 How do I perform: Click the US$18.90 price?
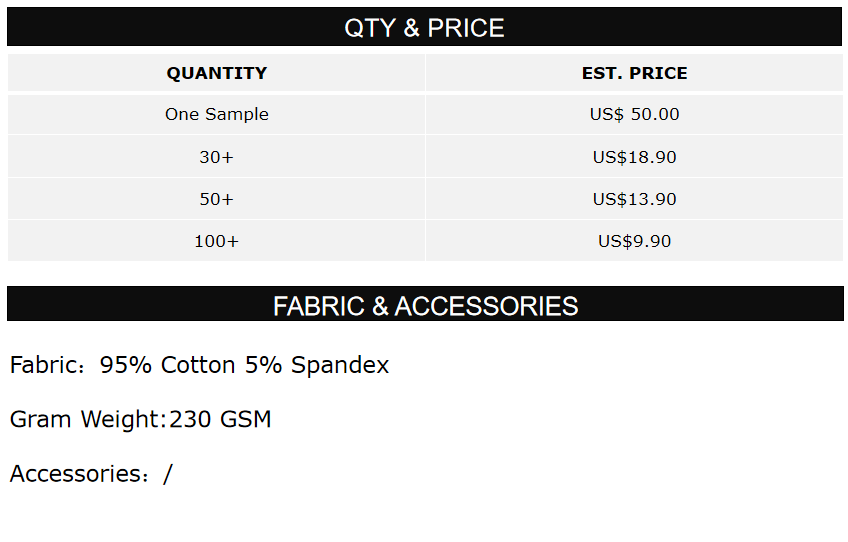pyautogui.click(x=634, y=157)
